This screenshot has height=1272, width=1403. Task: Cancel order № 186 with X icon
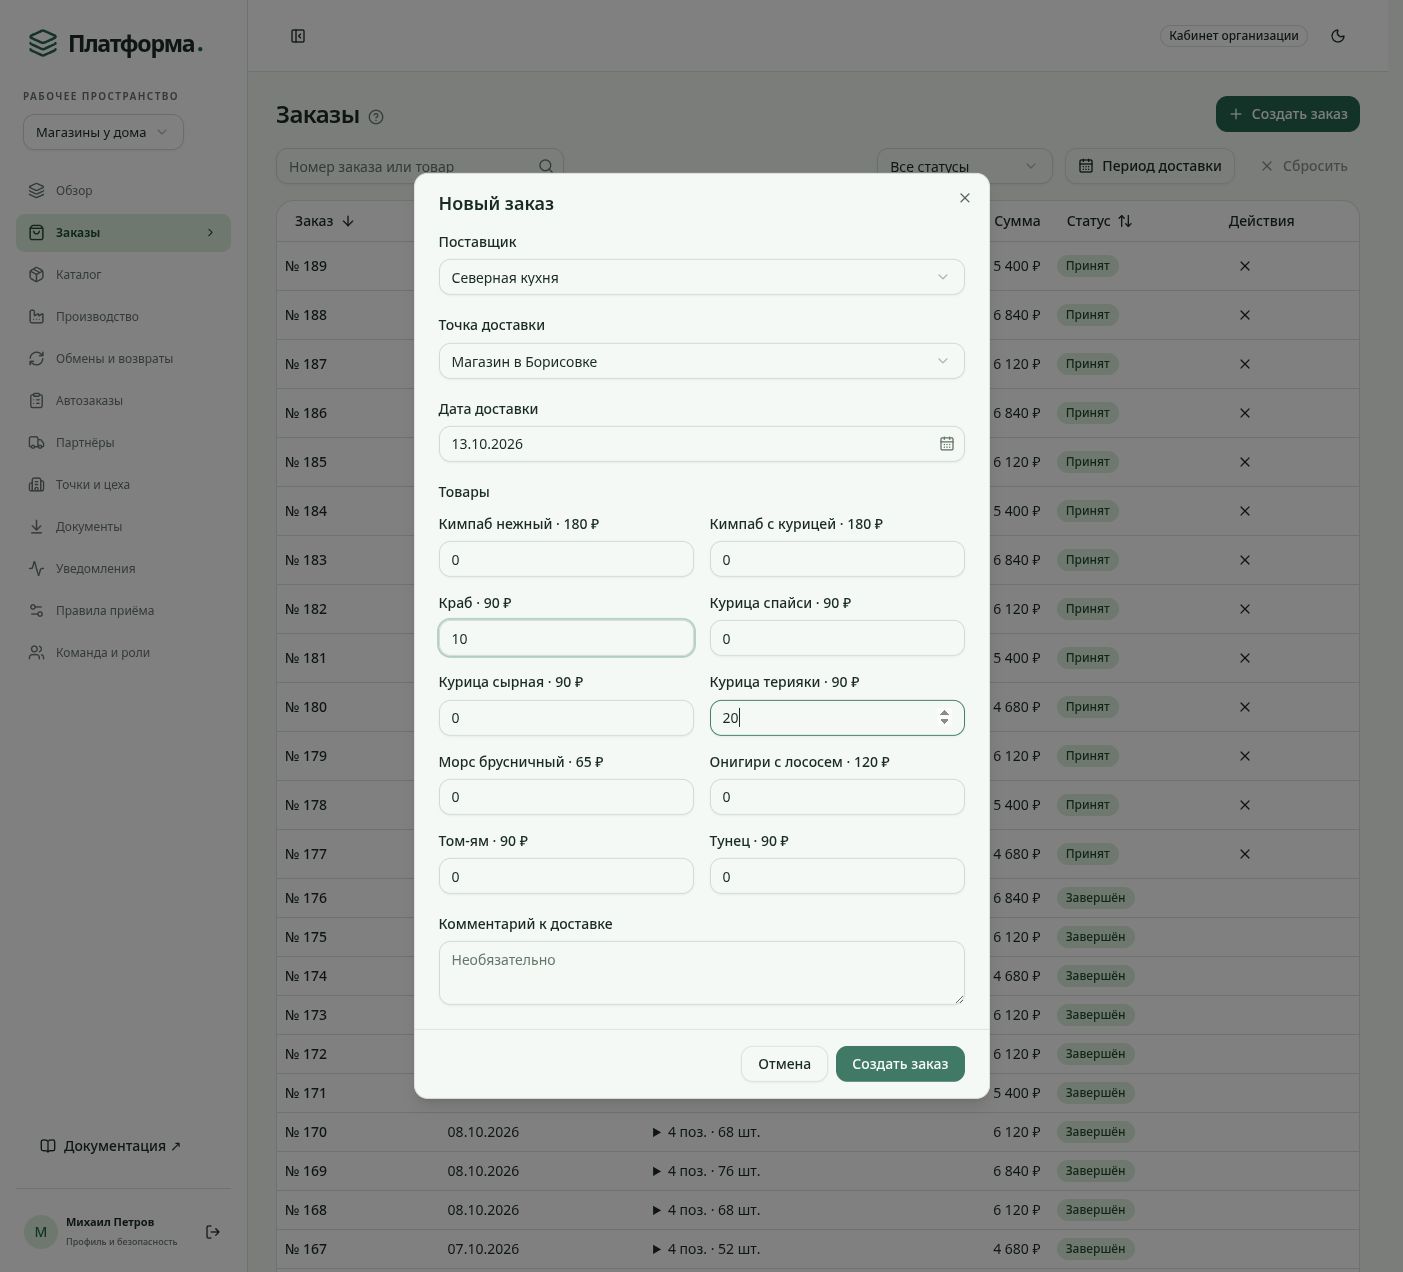click(x=1245, y=413)
